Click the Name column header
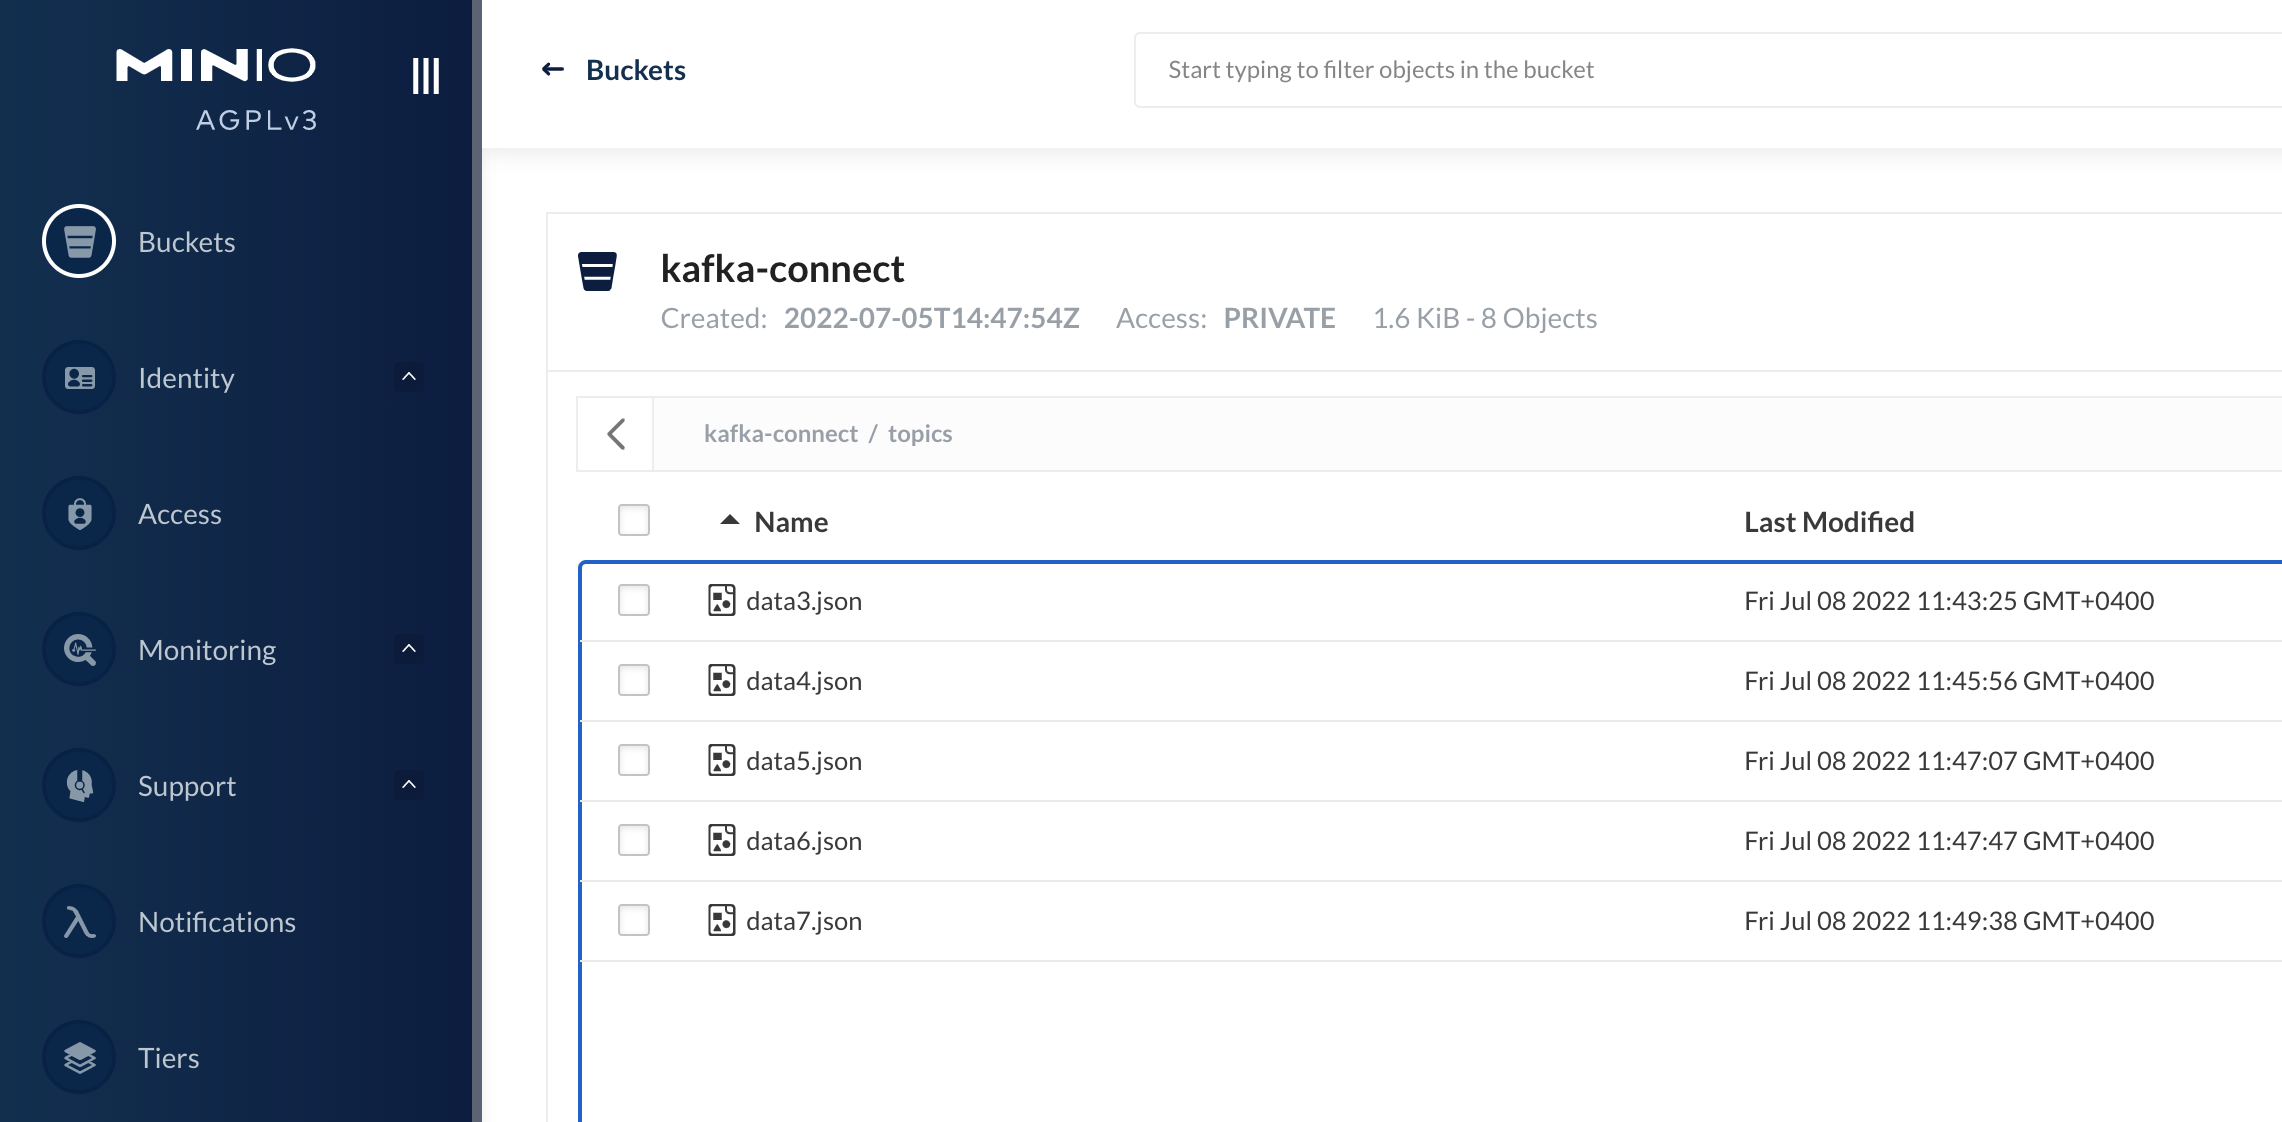The height and width of the screenshot is (1122, 2282). tap(791, 522)
